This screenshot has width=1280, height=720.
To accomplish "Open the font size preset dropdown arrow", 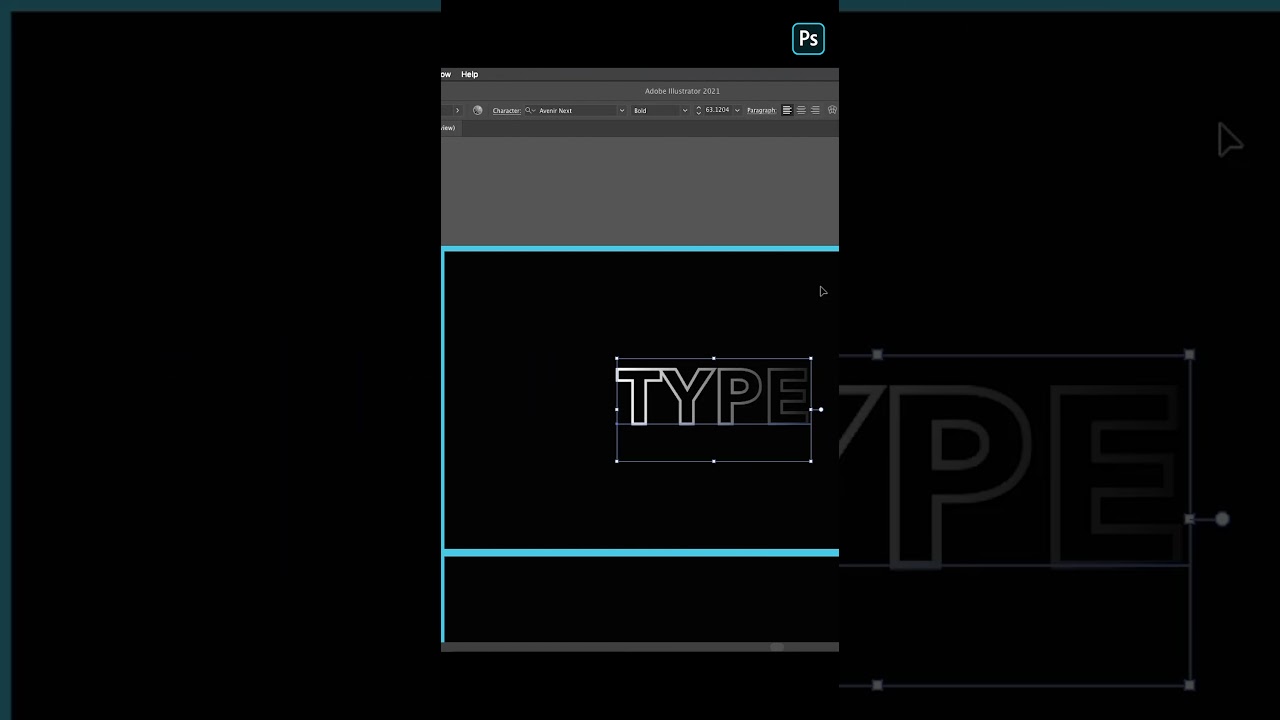I will (x=737, y=110).
